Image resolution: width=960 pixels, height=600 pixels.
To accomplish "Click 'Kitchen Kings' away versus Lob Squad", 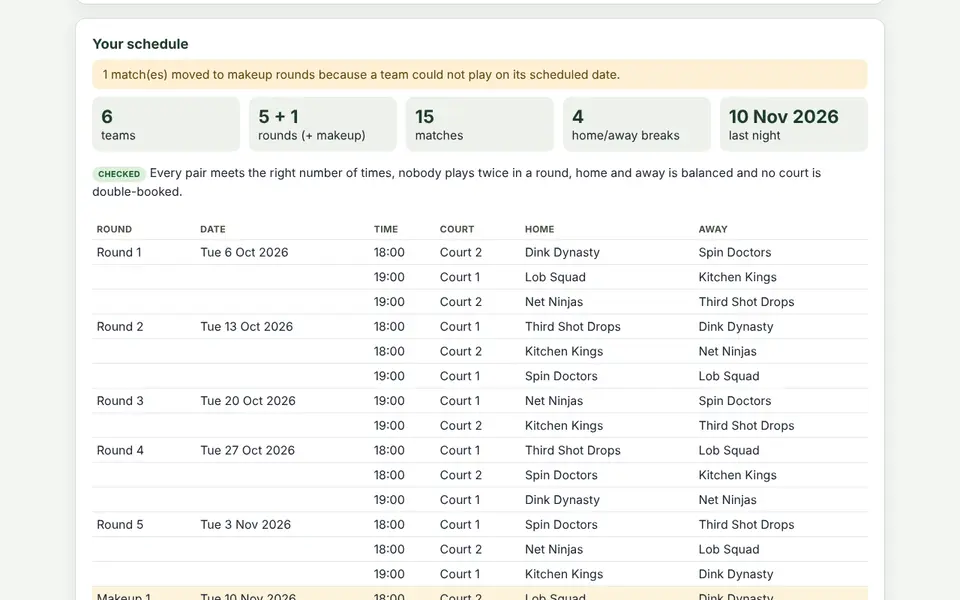I will [737, 277].
